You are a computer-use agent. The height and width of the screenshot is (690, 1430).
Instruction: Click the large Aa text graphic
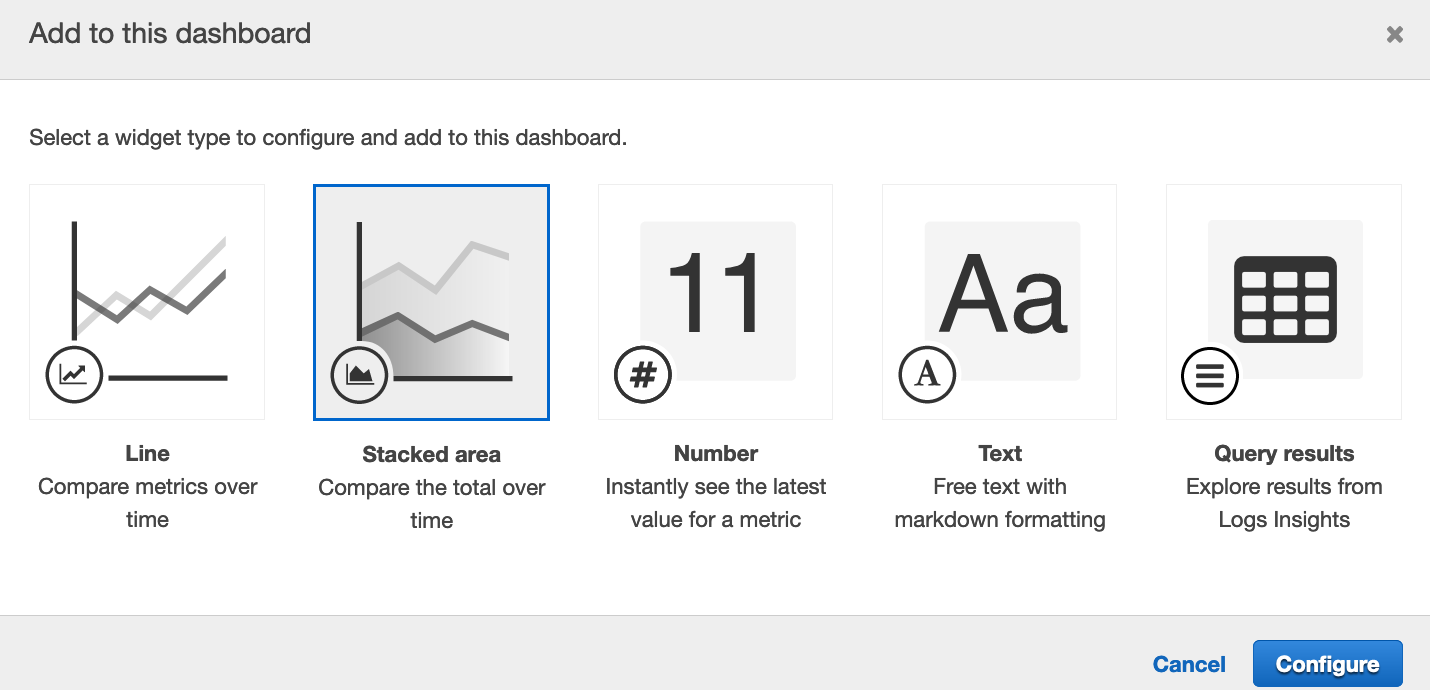pyautogui.click(x=1002, y=293)
